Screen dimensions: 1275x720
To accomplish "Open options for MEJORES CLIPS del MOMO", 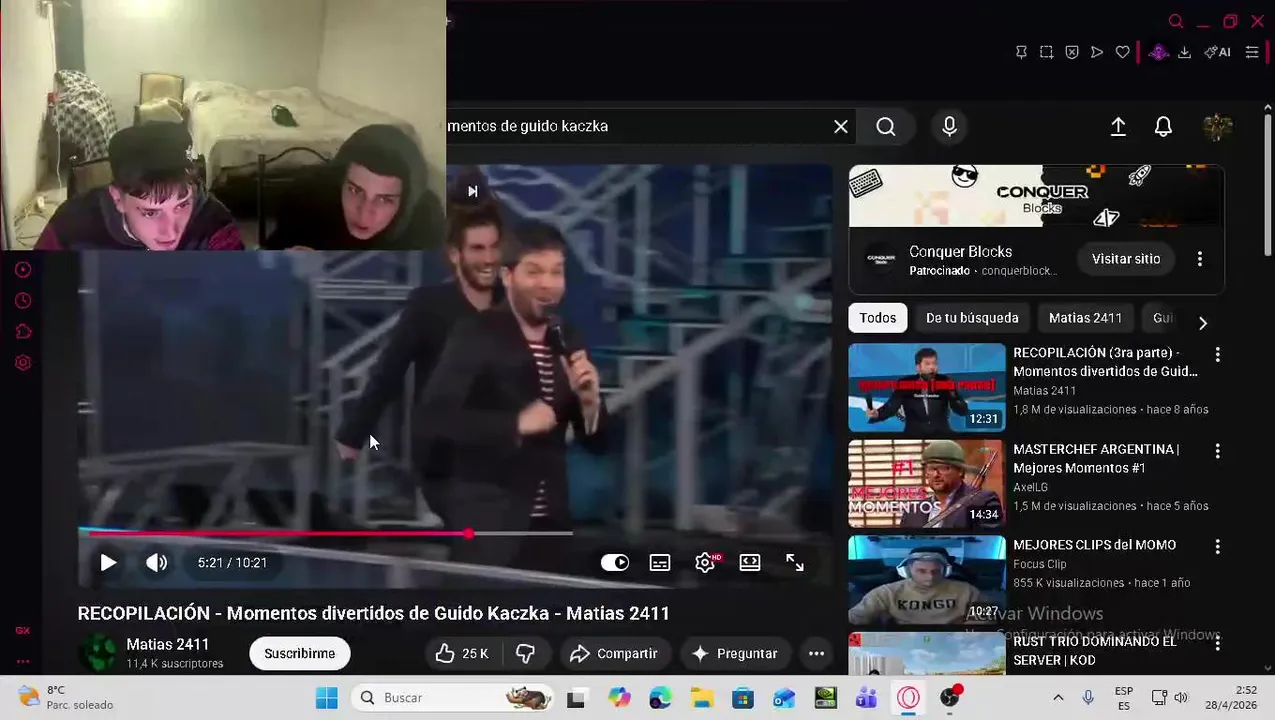I will tap(1217, 547).
